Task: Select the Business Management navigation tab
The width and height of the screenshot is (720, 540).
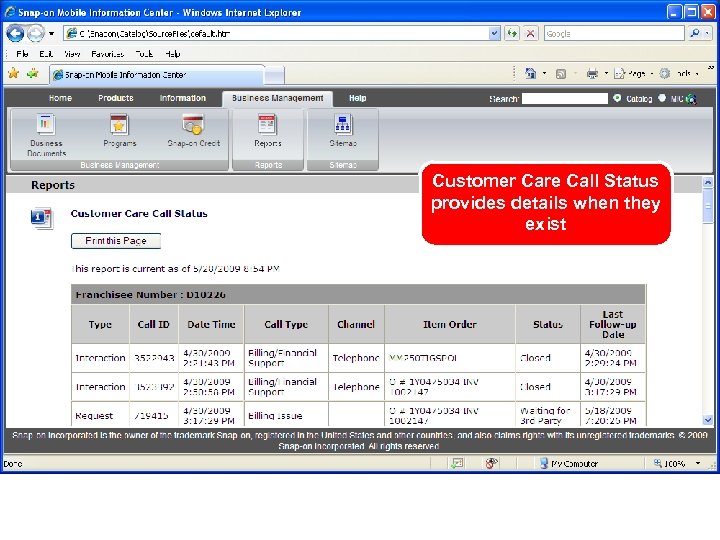Action: [277, 98]
